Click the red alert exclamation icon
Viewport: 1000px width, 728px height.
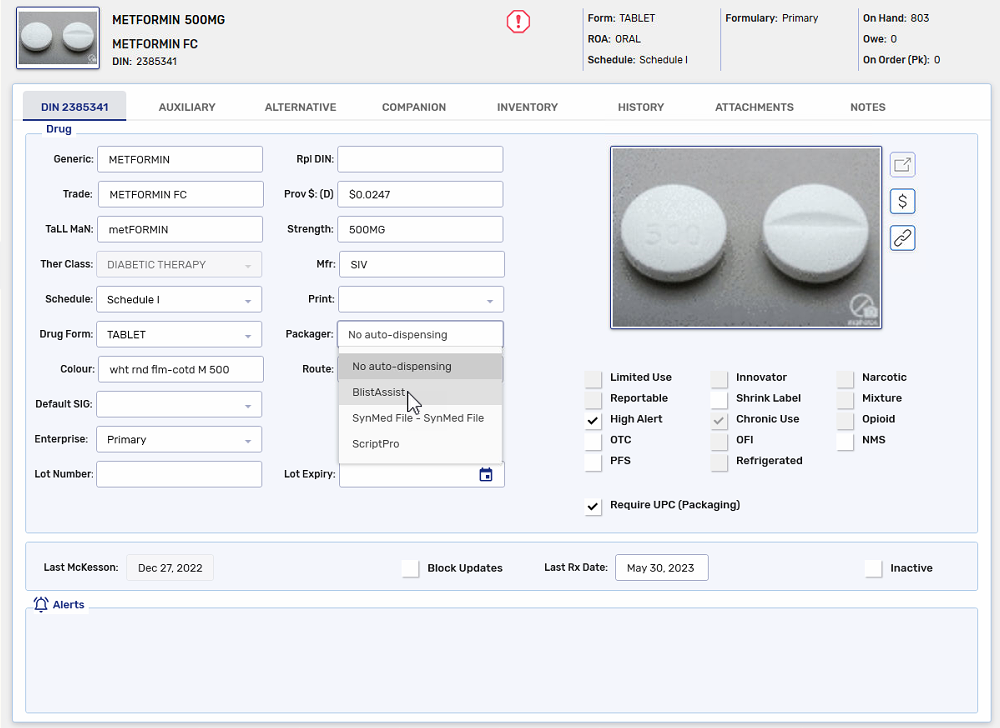click(517, 22)
